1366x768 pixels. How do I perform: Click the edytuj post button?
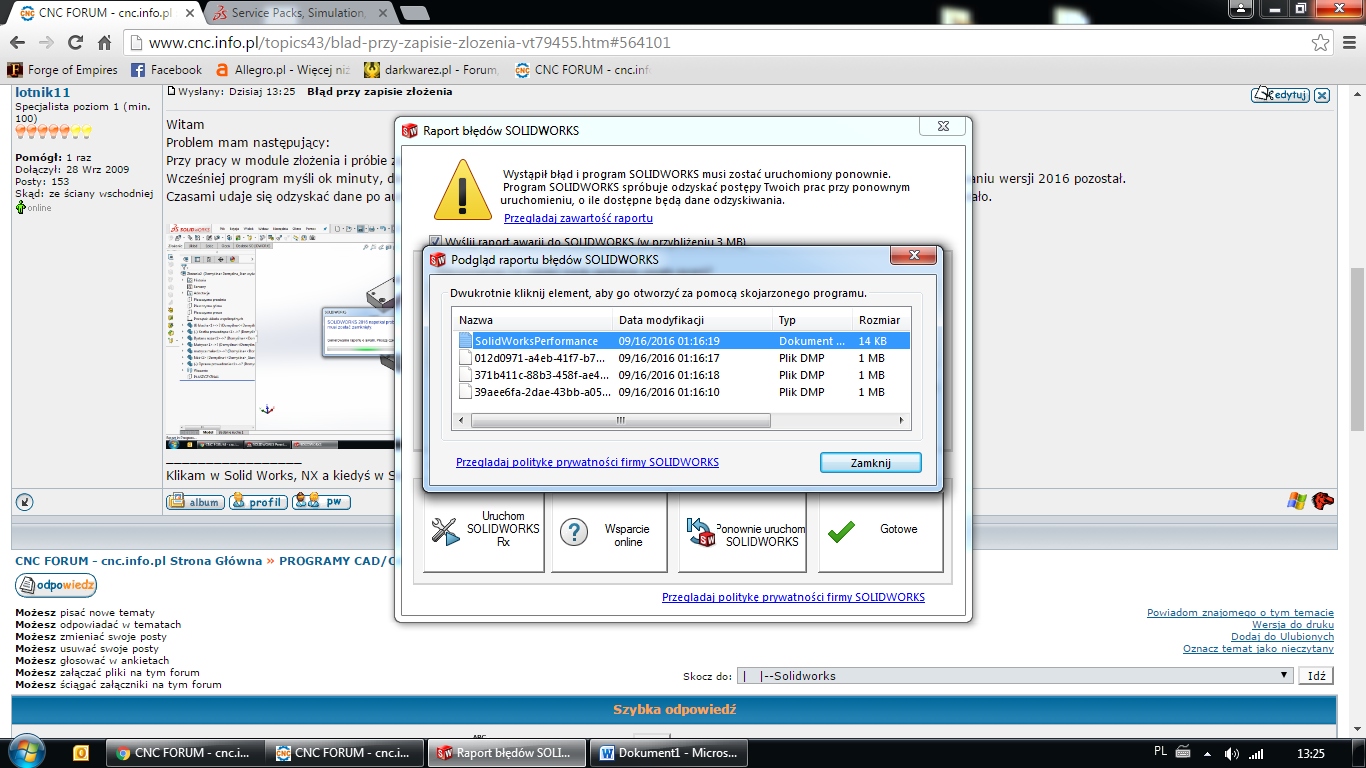pyautogui.click(x=1280, y=95)
